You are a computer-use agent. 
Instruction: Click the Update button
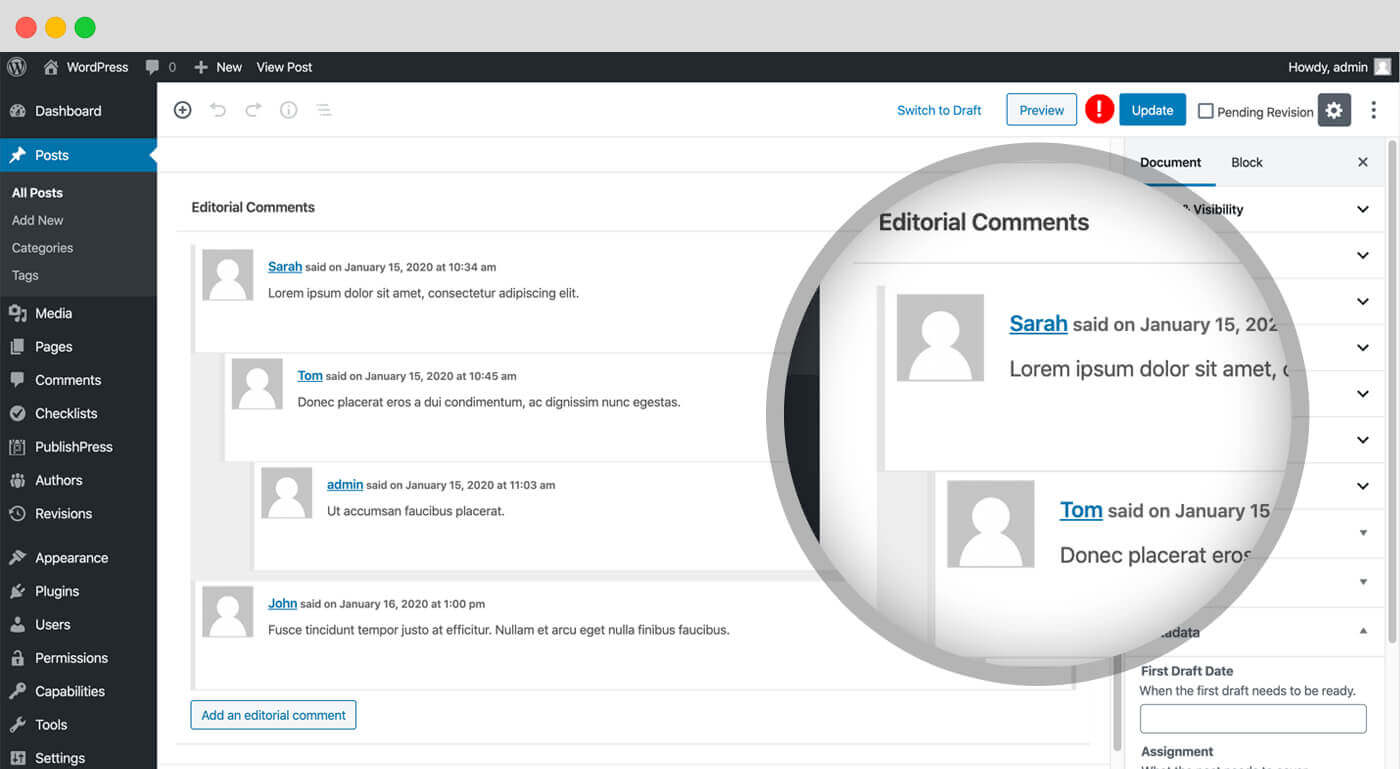(x=1152, y=110)
